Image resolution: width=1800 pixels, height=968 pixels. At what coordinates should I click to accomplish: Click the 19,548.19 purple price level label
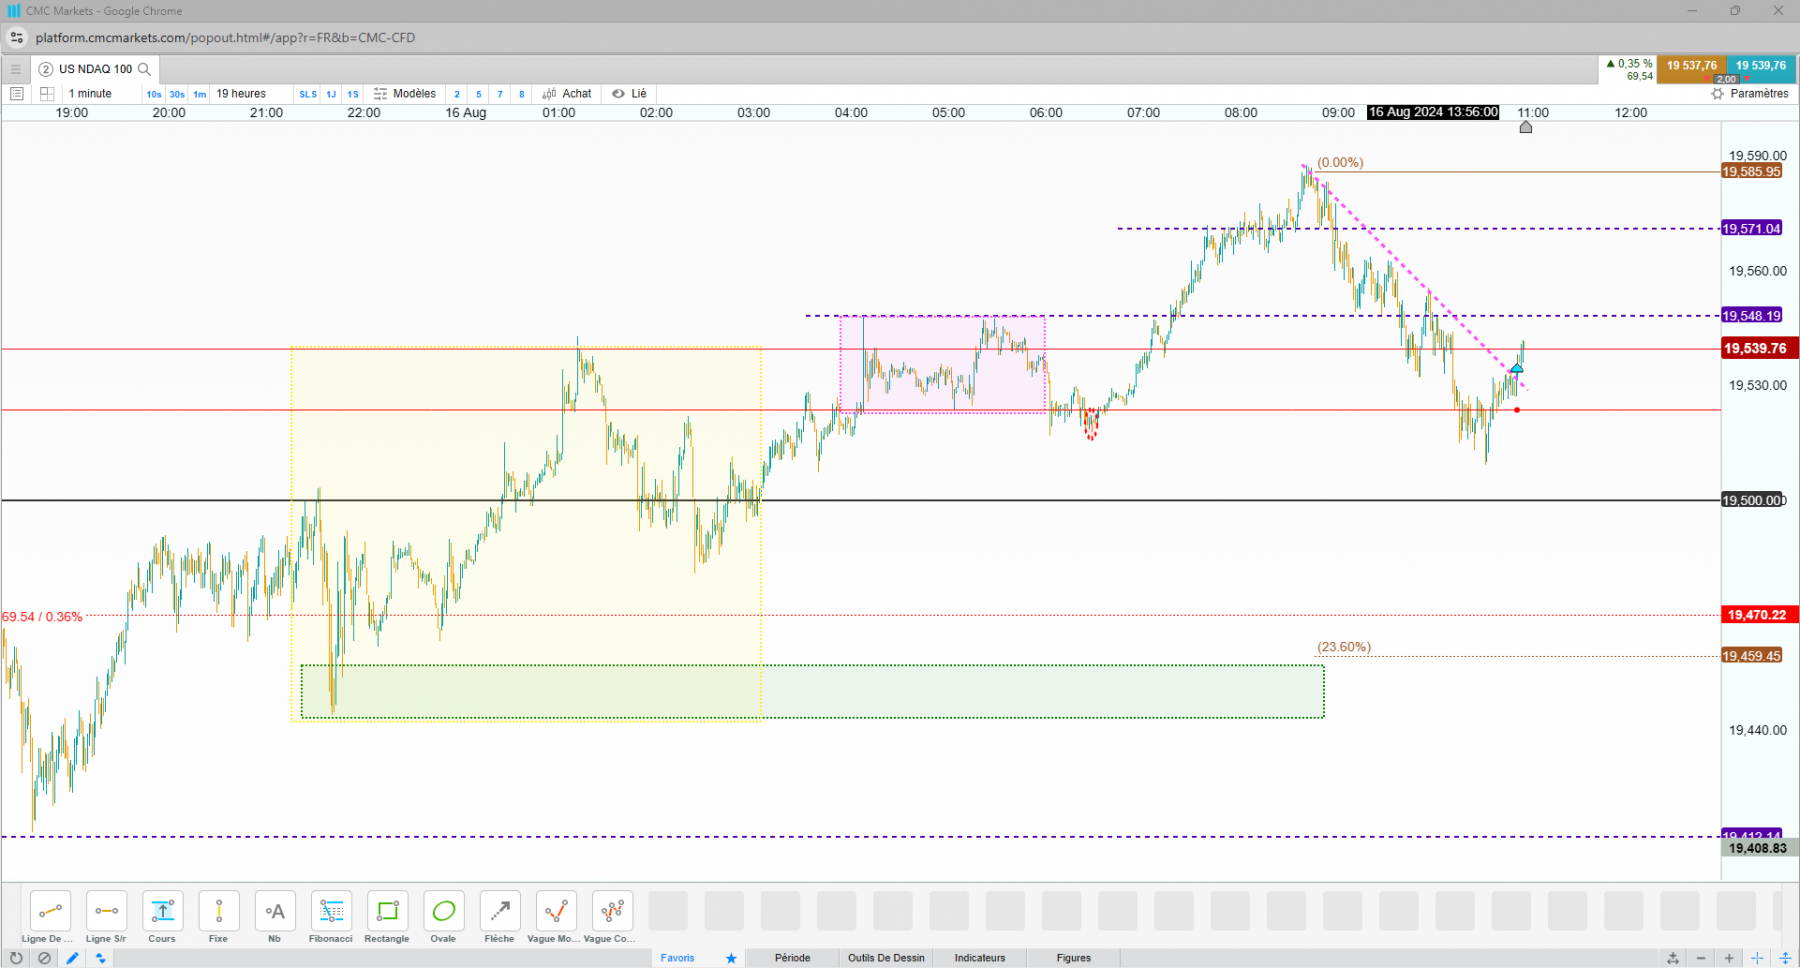[x=1751, y=316]
